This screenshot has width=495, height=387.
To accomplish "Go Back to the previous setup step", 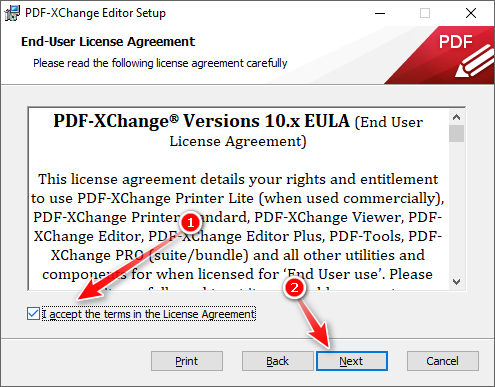I will [277, 361].
